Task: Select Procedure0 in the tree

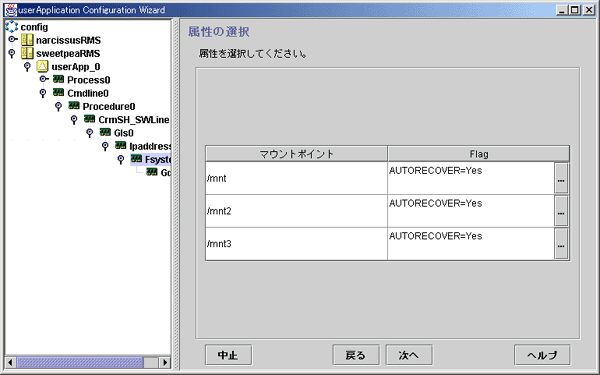Action: (x=109, y=106)
